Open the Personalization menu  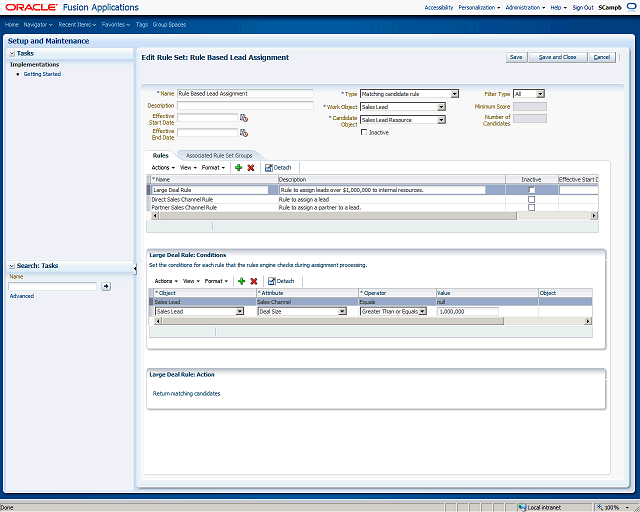479,7
